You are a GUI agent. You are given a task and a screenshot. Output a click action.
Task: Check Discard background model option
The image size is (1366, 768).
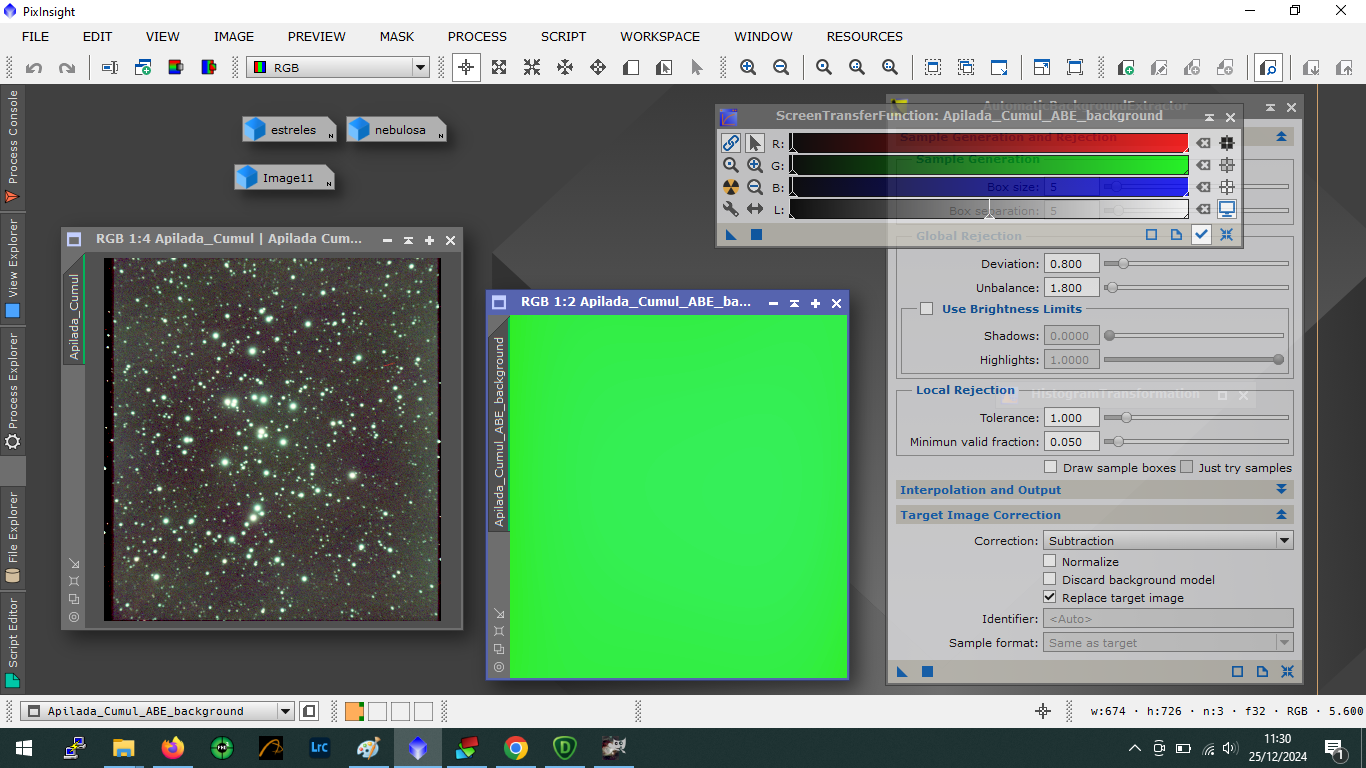tap(1050, 579)
